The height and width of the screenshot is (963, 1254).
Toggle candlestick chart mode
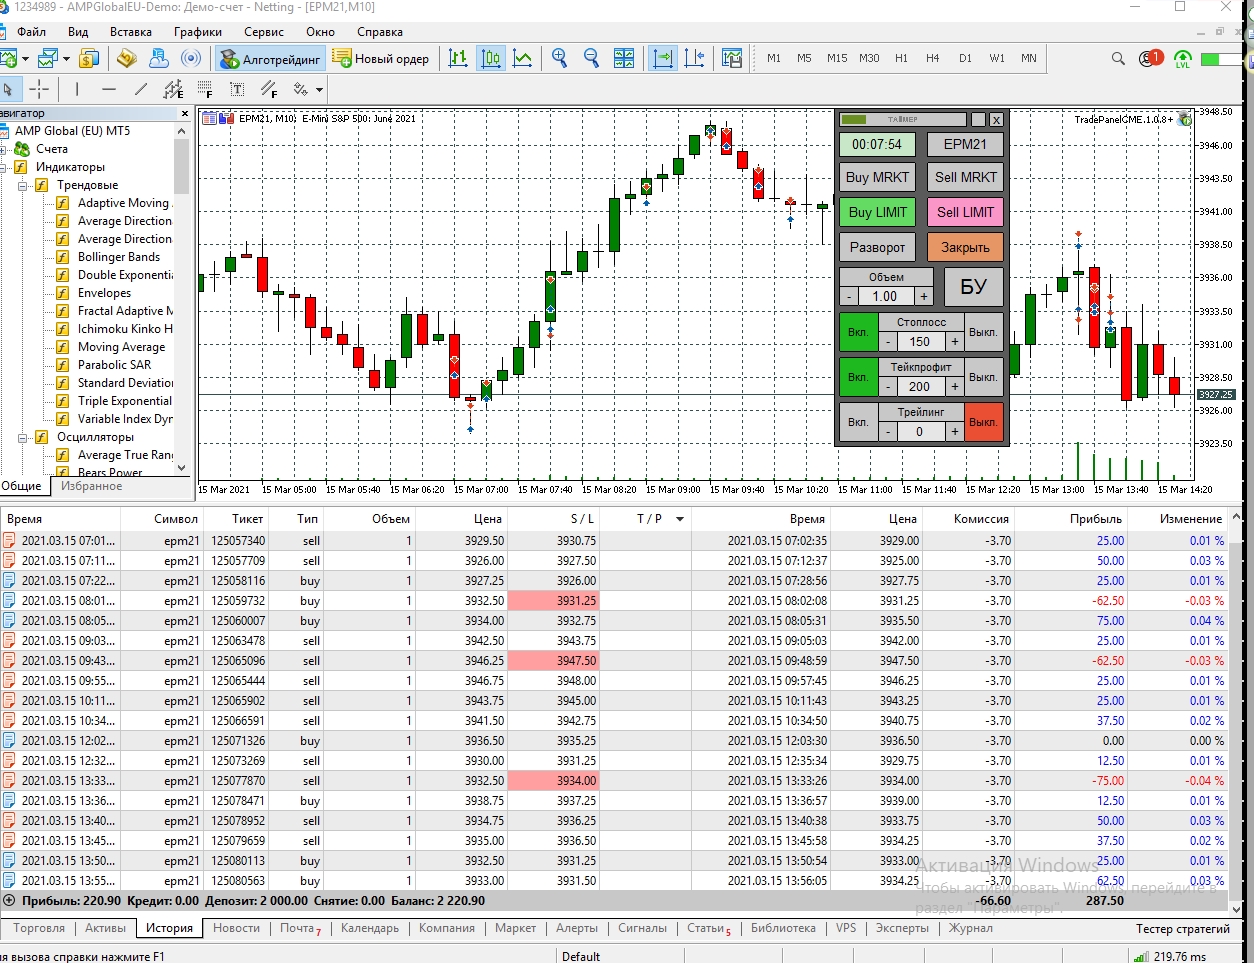tap(490, 58)
